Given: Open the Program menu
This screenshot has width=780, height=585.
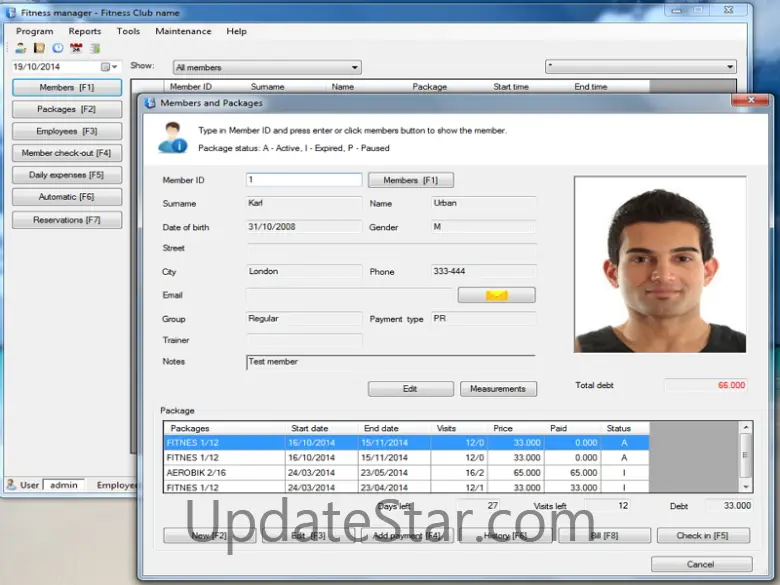Looking at the screenshot, I should (x=34, y=31).
